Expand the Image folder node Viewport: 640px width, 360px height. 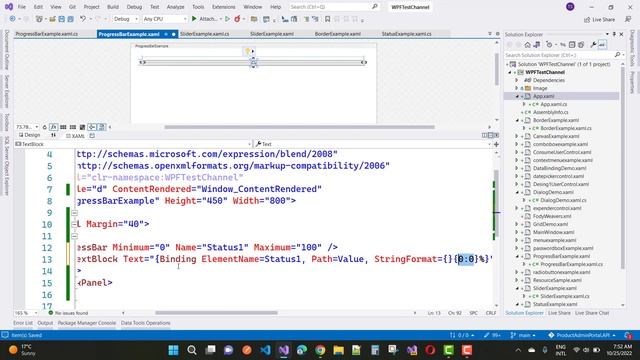tap(517, 88)
